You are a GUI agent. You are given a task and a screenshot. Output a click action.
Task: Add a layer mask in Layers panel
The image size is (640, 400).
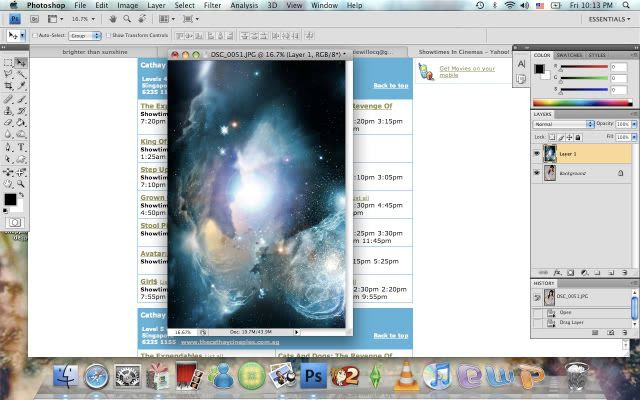tap(571, 273)
